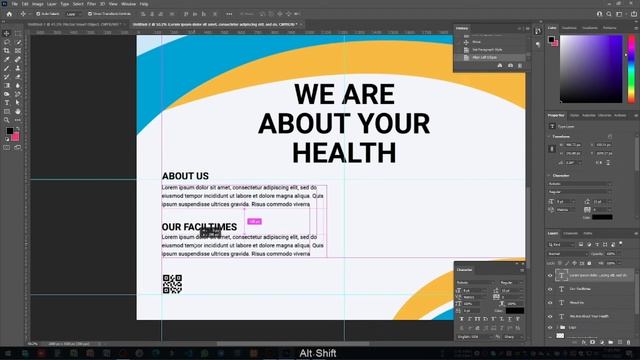The height and width of the screenshot is (360, 640).
Task: Select the Brush tool
Action: click(x=7, y=68)
